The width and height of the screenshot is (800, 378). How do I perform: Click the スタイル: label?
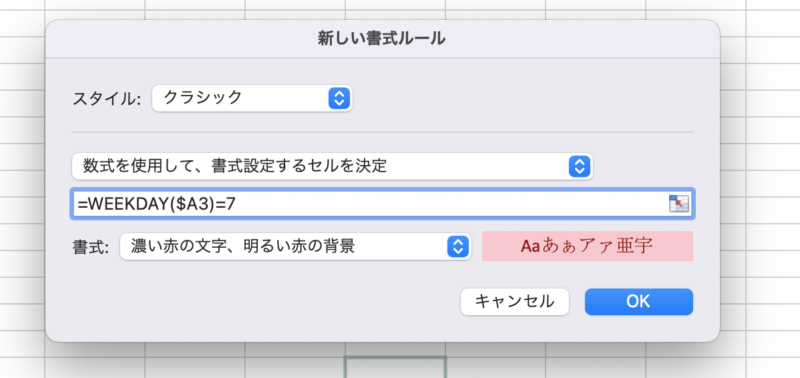click(x=107, y=98)
